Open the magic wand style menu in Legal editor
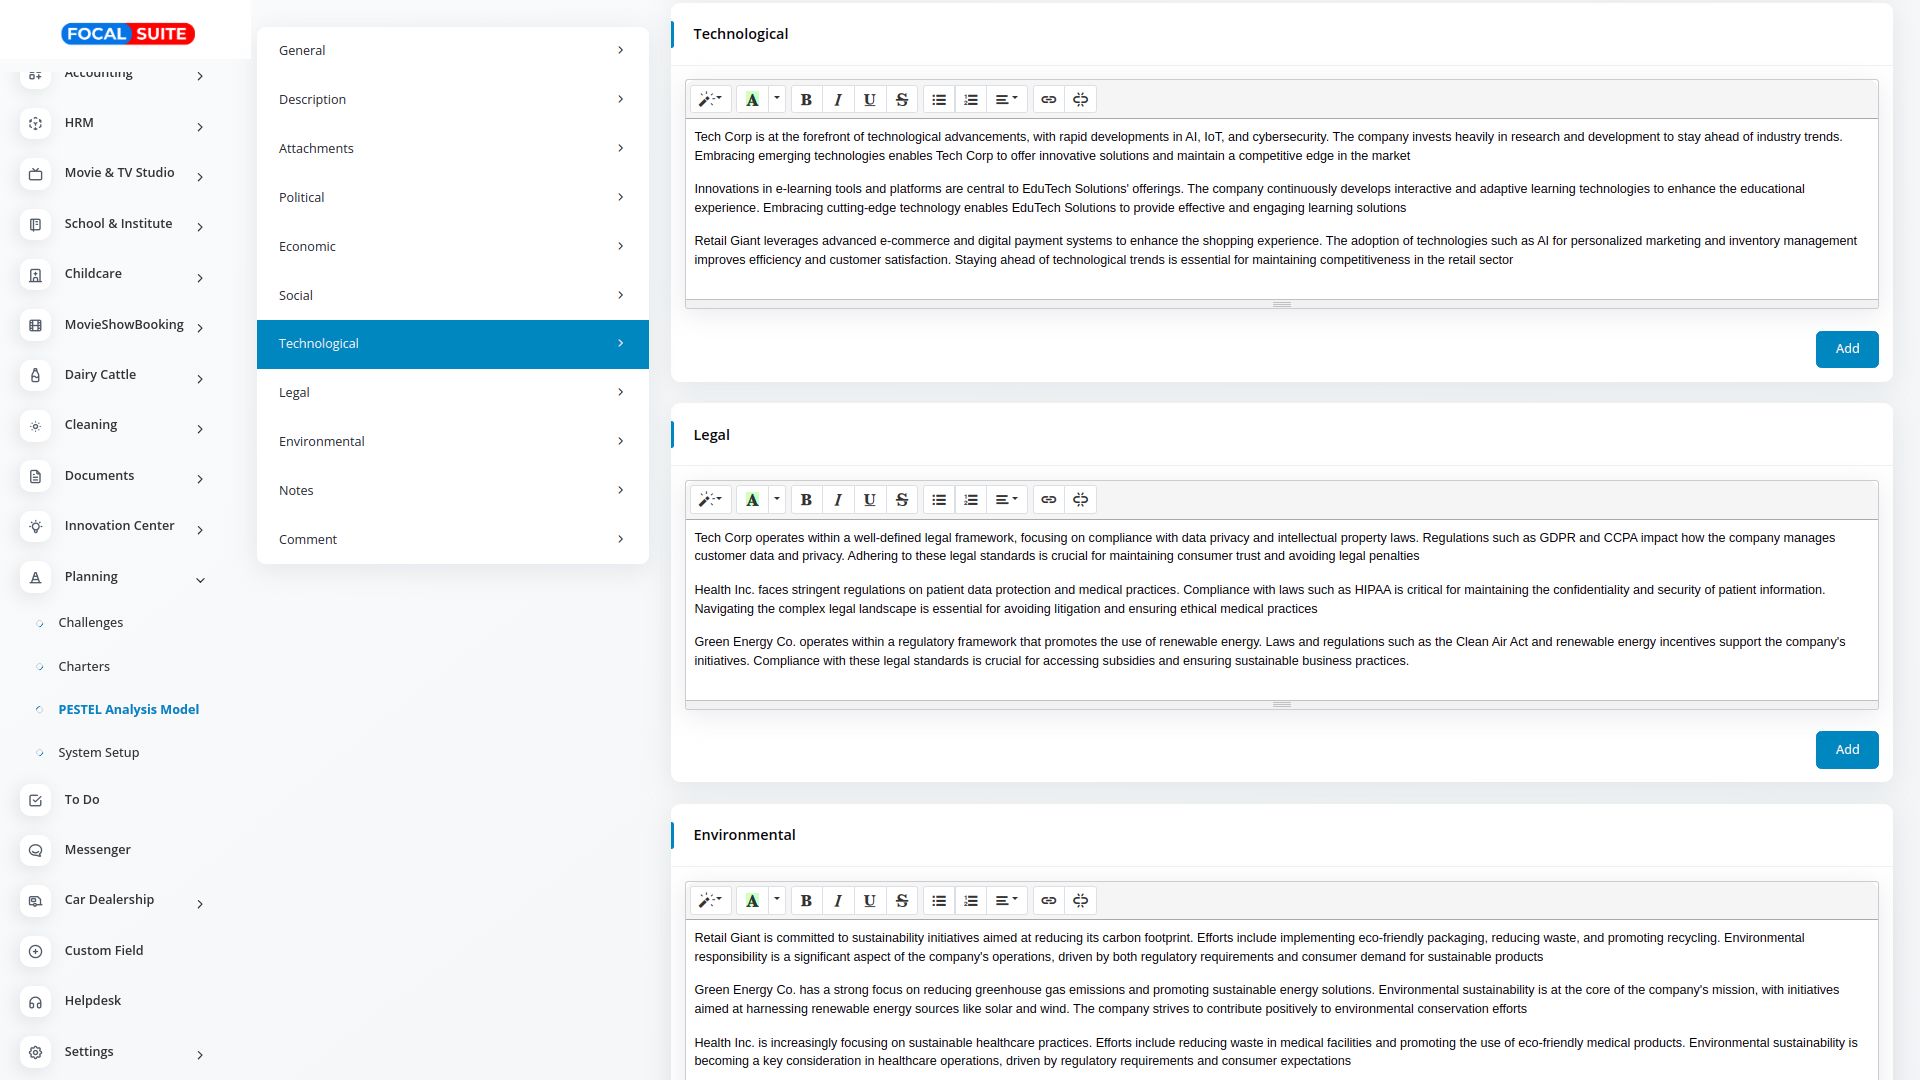This screenshot has height=1080, width=1920. 710,500
